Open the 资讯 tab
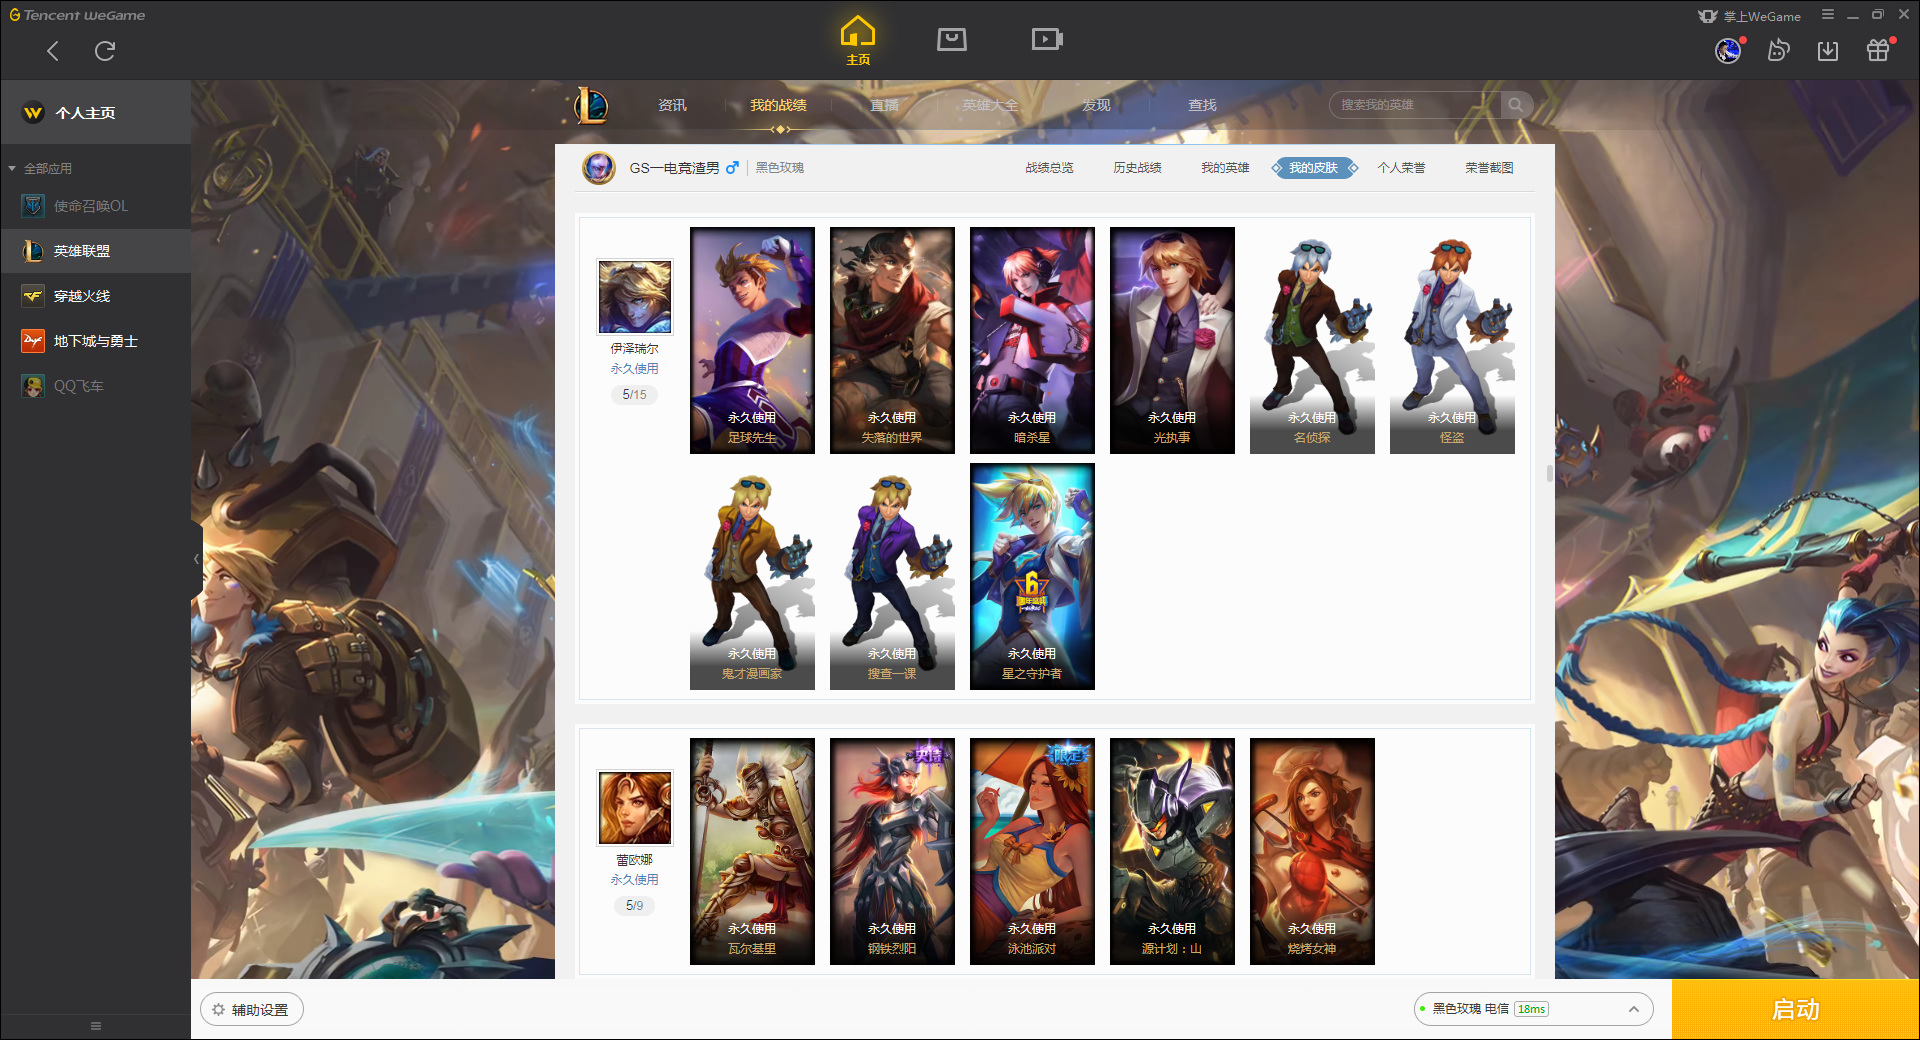Viewport: 1920px width, 1040px height. point(672,105)
